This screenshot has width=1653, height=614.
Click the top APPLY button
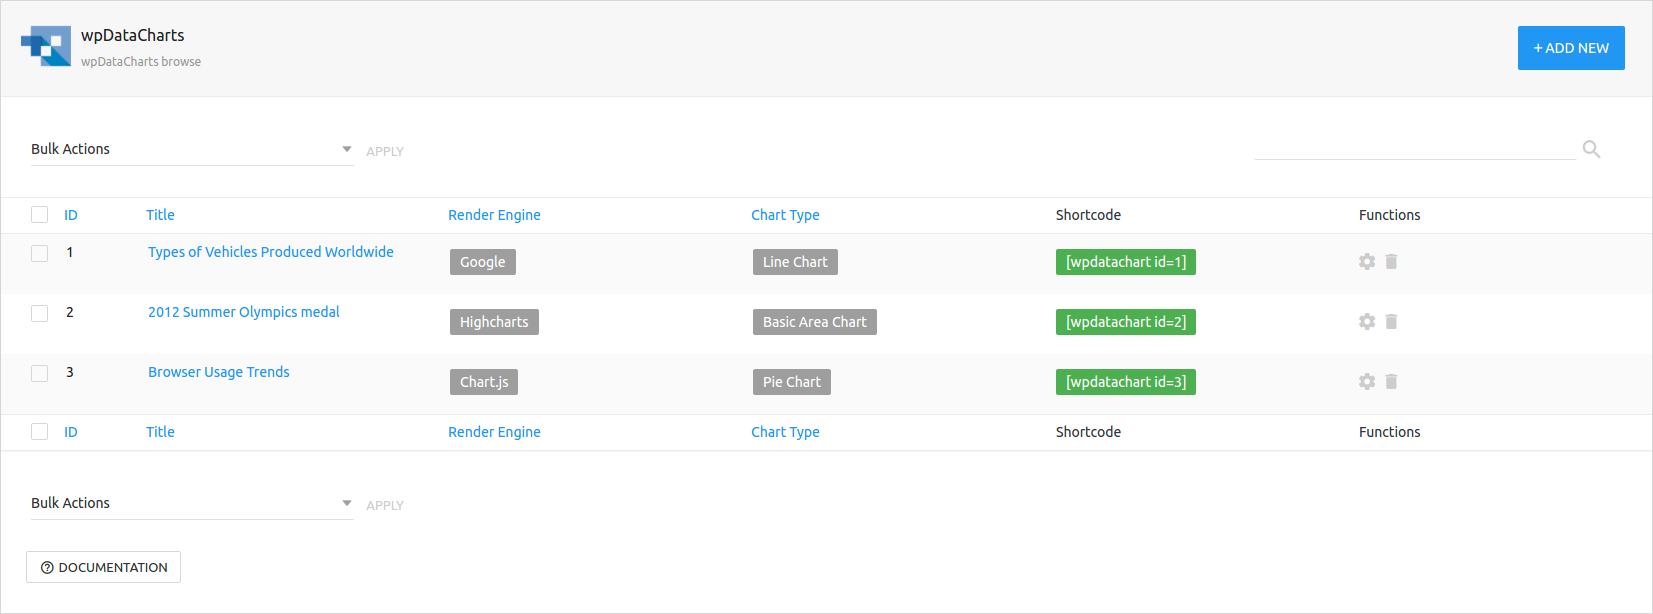(x=385, y=151)
